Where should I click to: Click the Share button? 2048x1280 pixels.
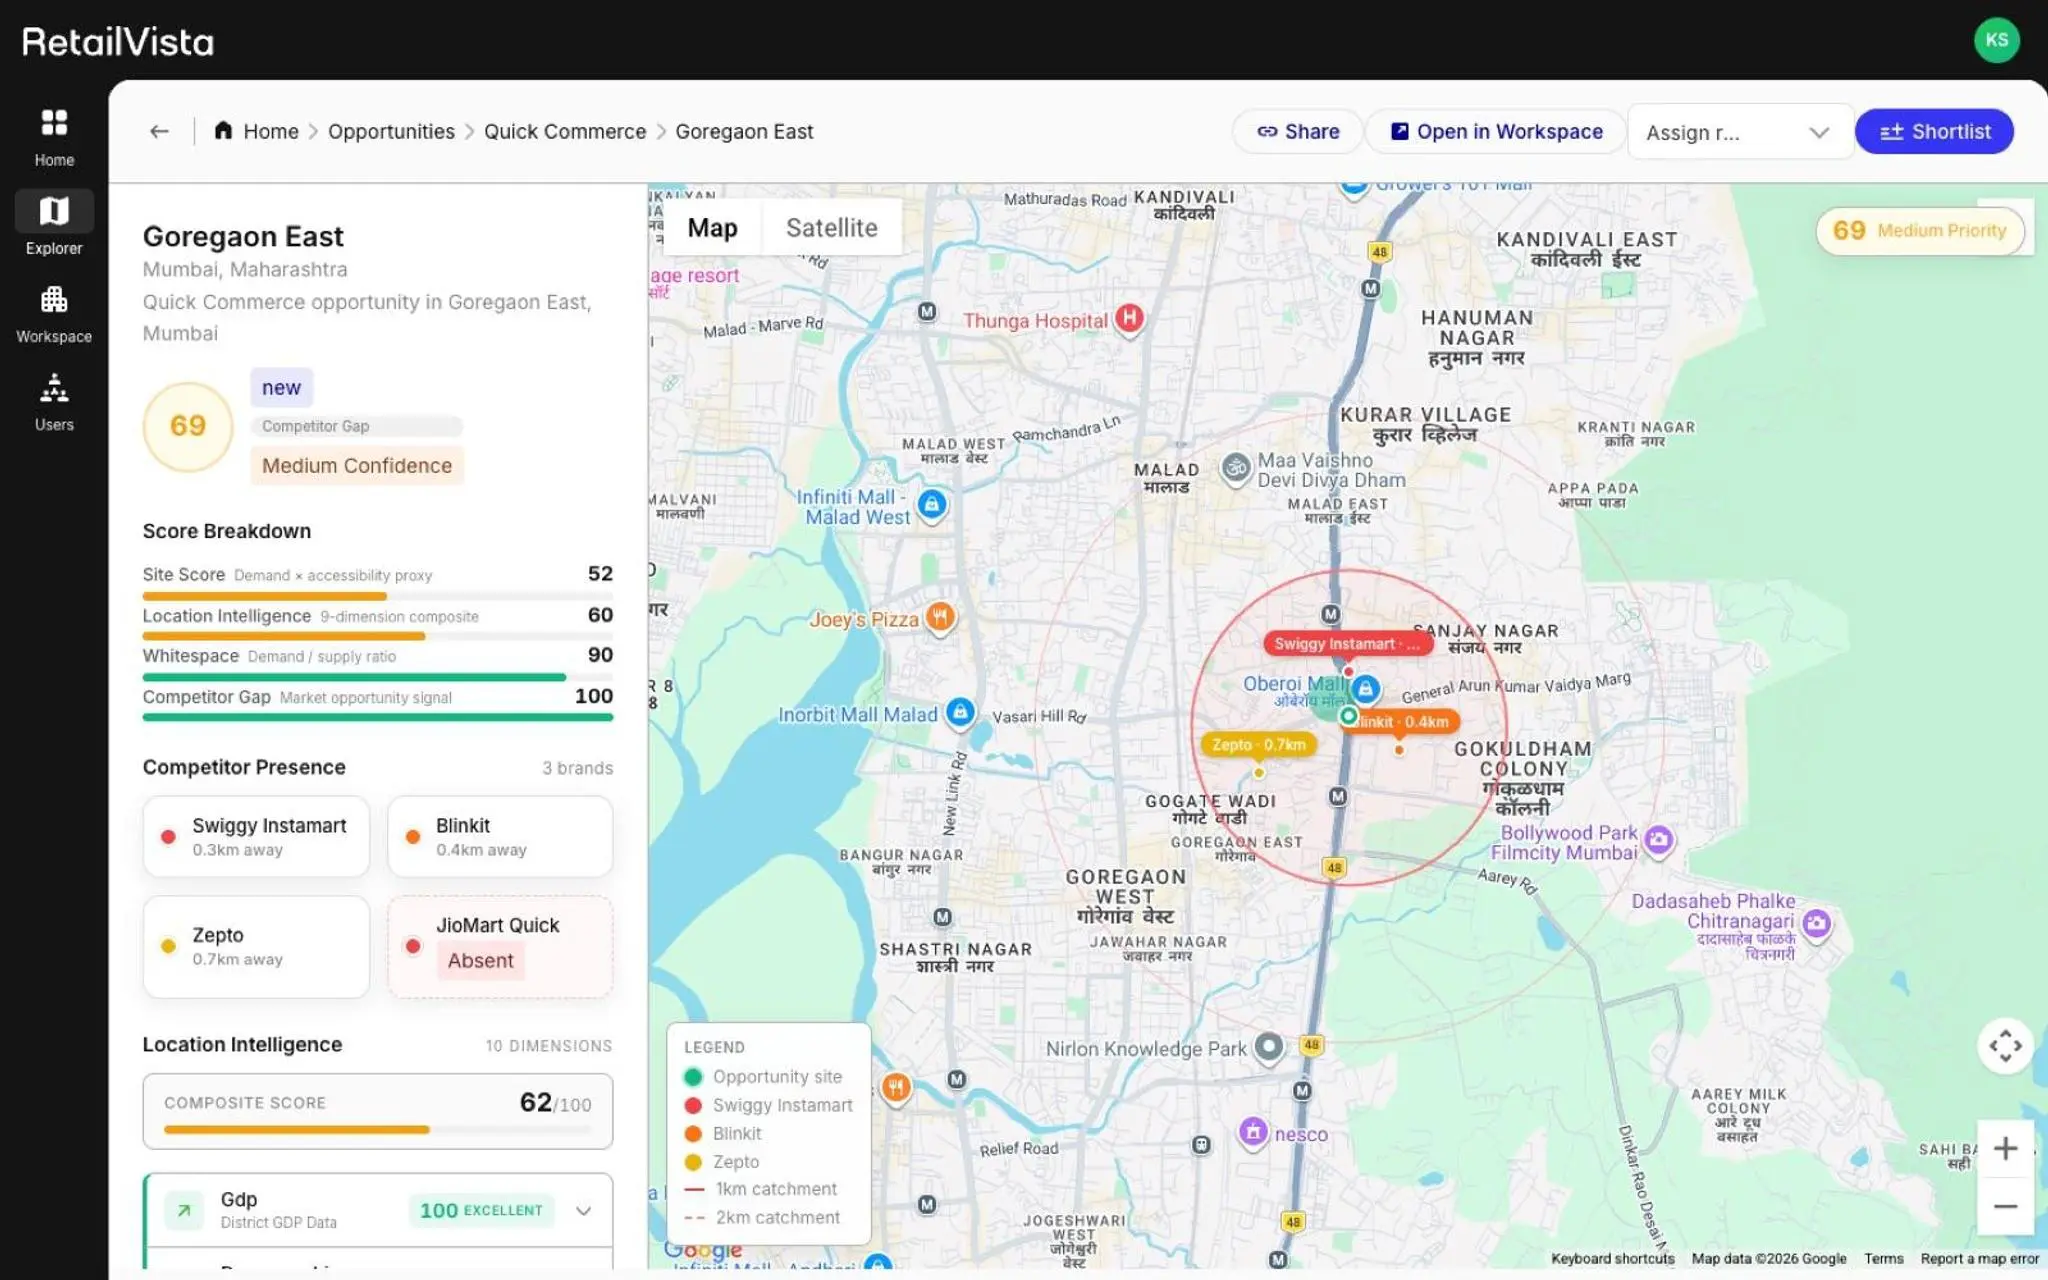click(x=1298, y=131)
